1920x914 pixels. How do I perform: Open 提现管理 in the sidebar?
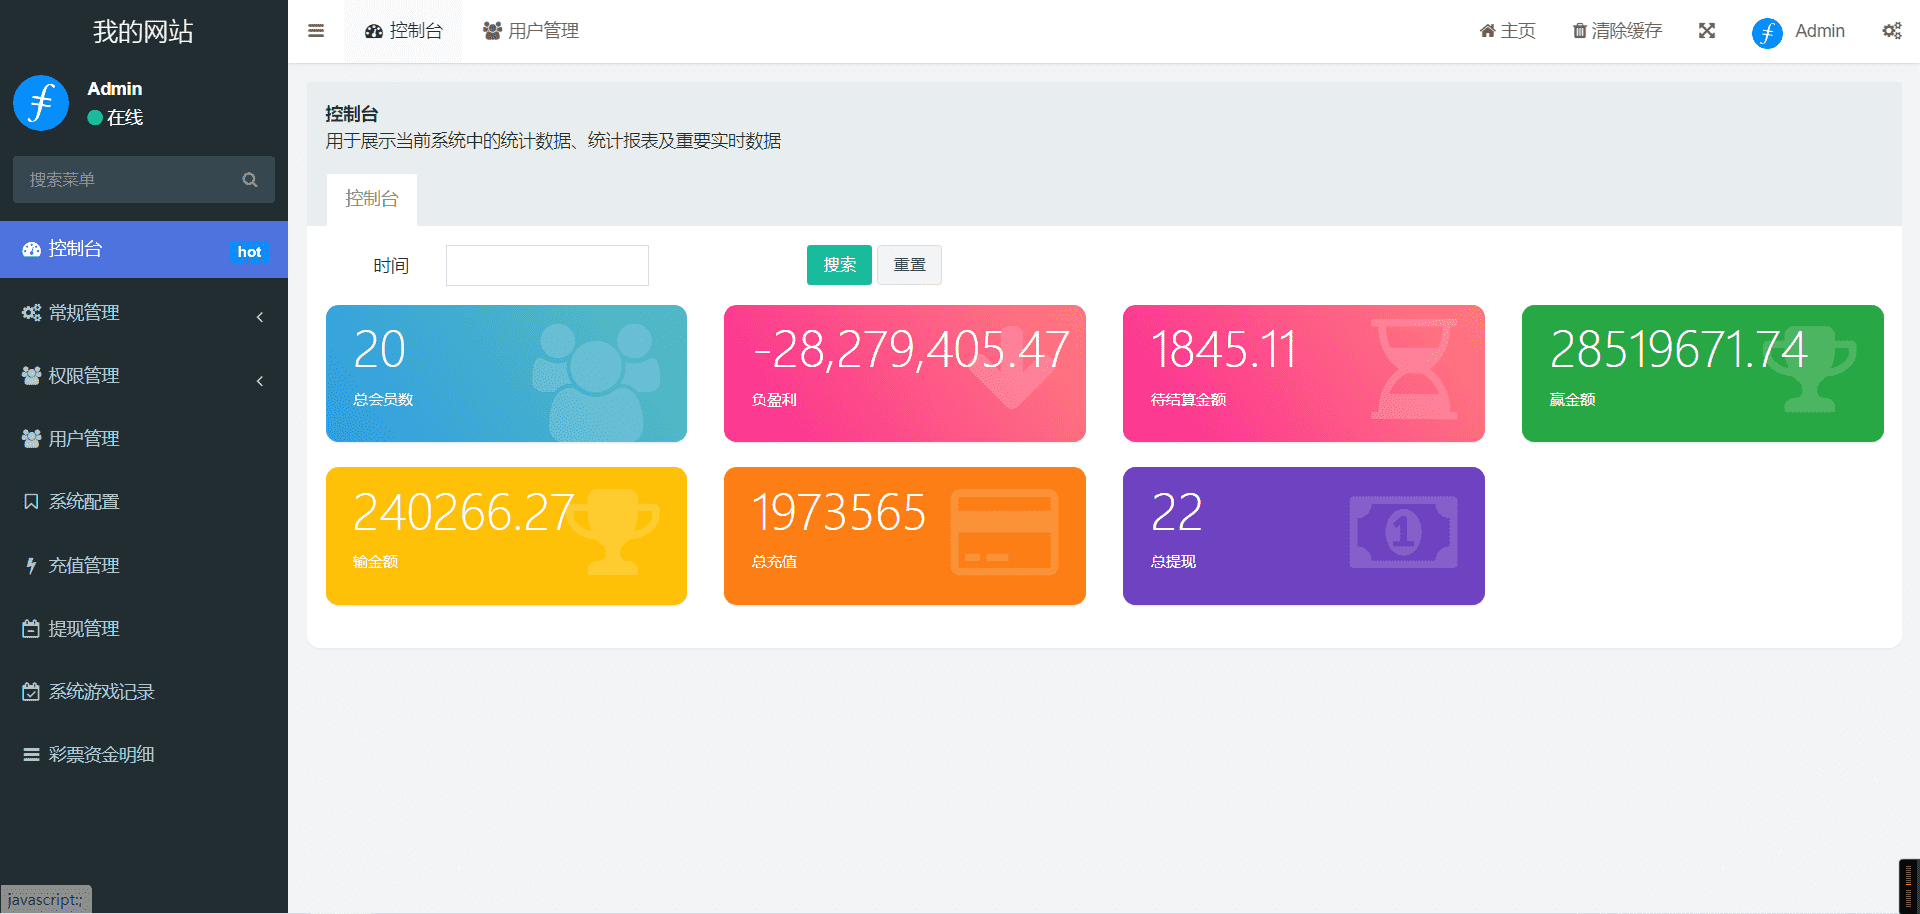click(x=84, y=629)
